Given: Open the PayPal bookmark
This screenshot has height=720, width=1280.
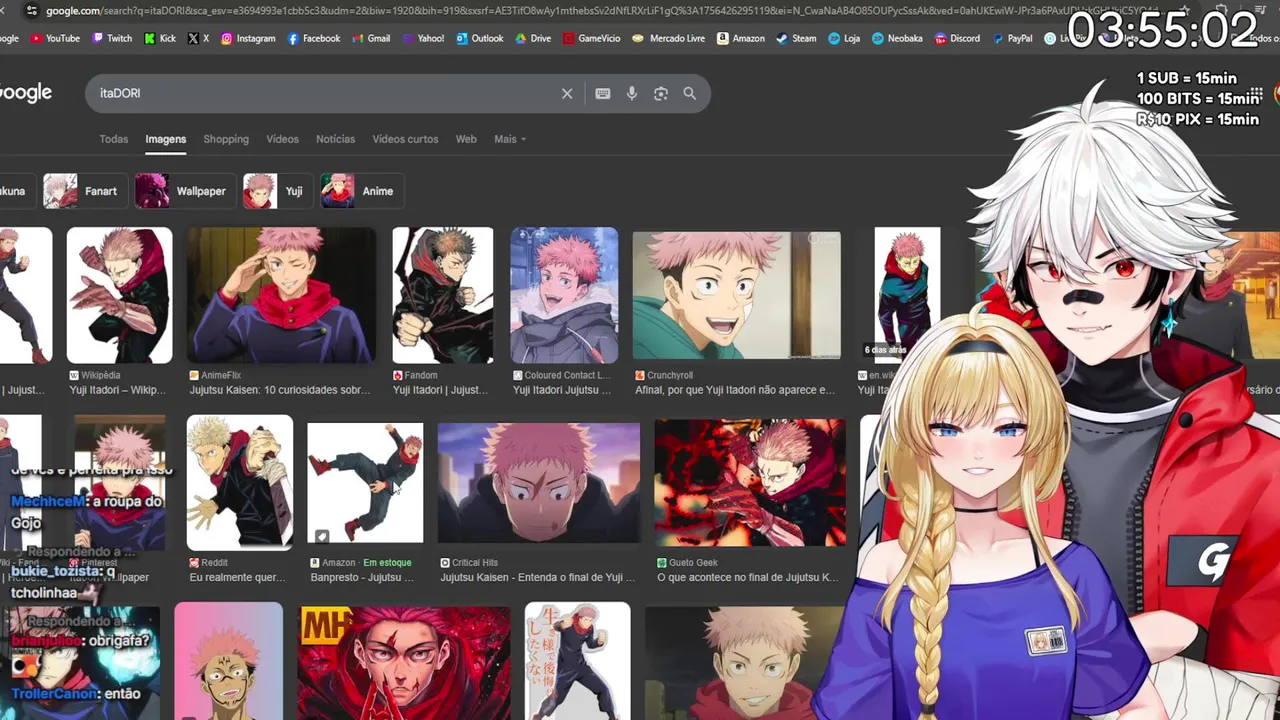Looking at the screenshot, I should (x=1012, y=38).
